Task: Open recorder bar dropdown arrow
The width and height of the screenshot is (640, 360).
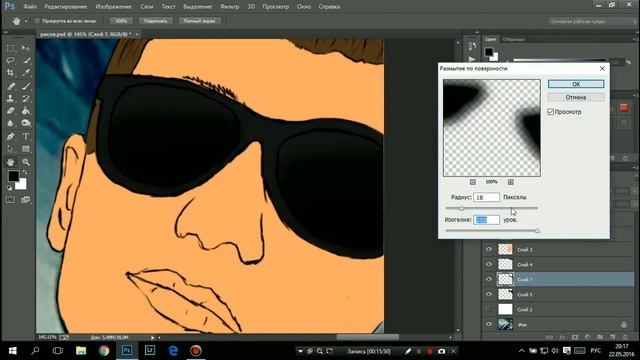Action: point(300,351)
